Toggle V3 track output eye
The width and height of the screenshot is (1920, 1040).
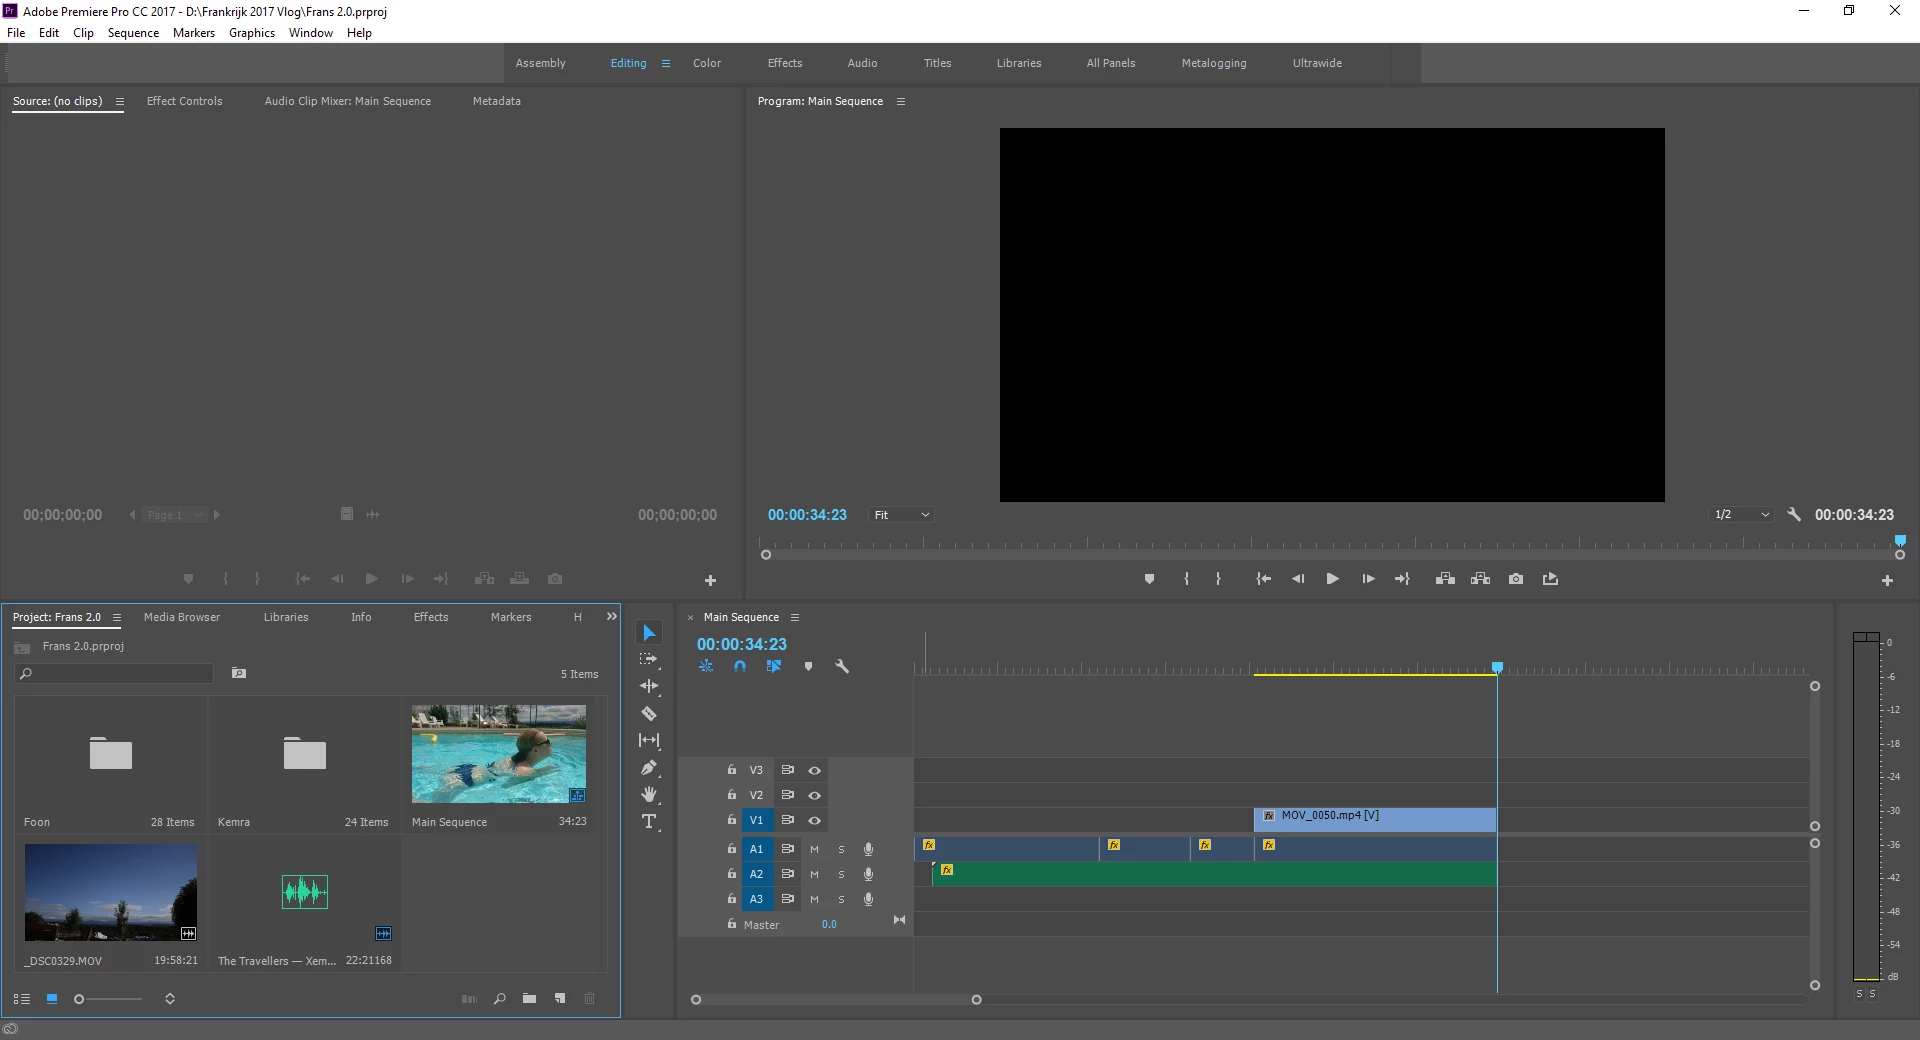(x=814, y=770)
